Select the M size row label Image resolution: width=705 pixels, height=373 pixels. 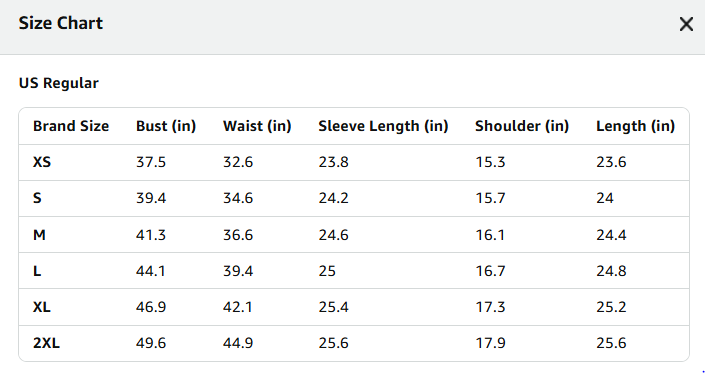click(x=39, y=235)
